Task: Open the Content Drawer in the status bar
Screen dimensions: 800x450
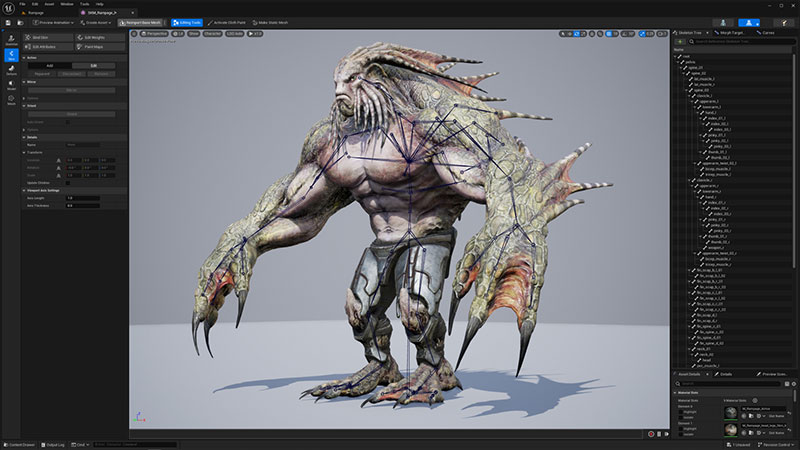Action: [x=19, y=445]
